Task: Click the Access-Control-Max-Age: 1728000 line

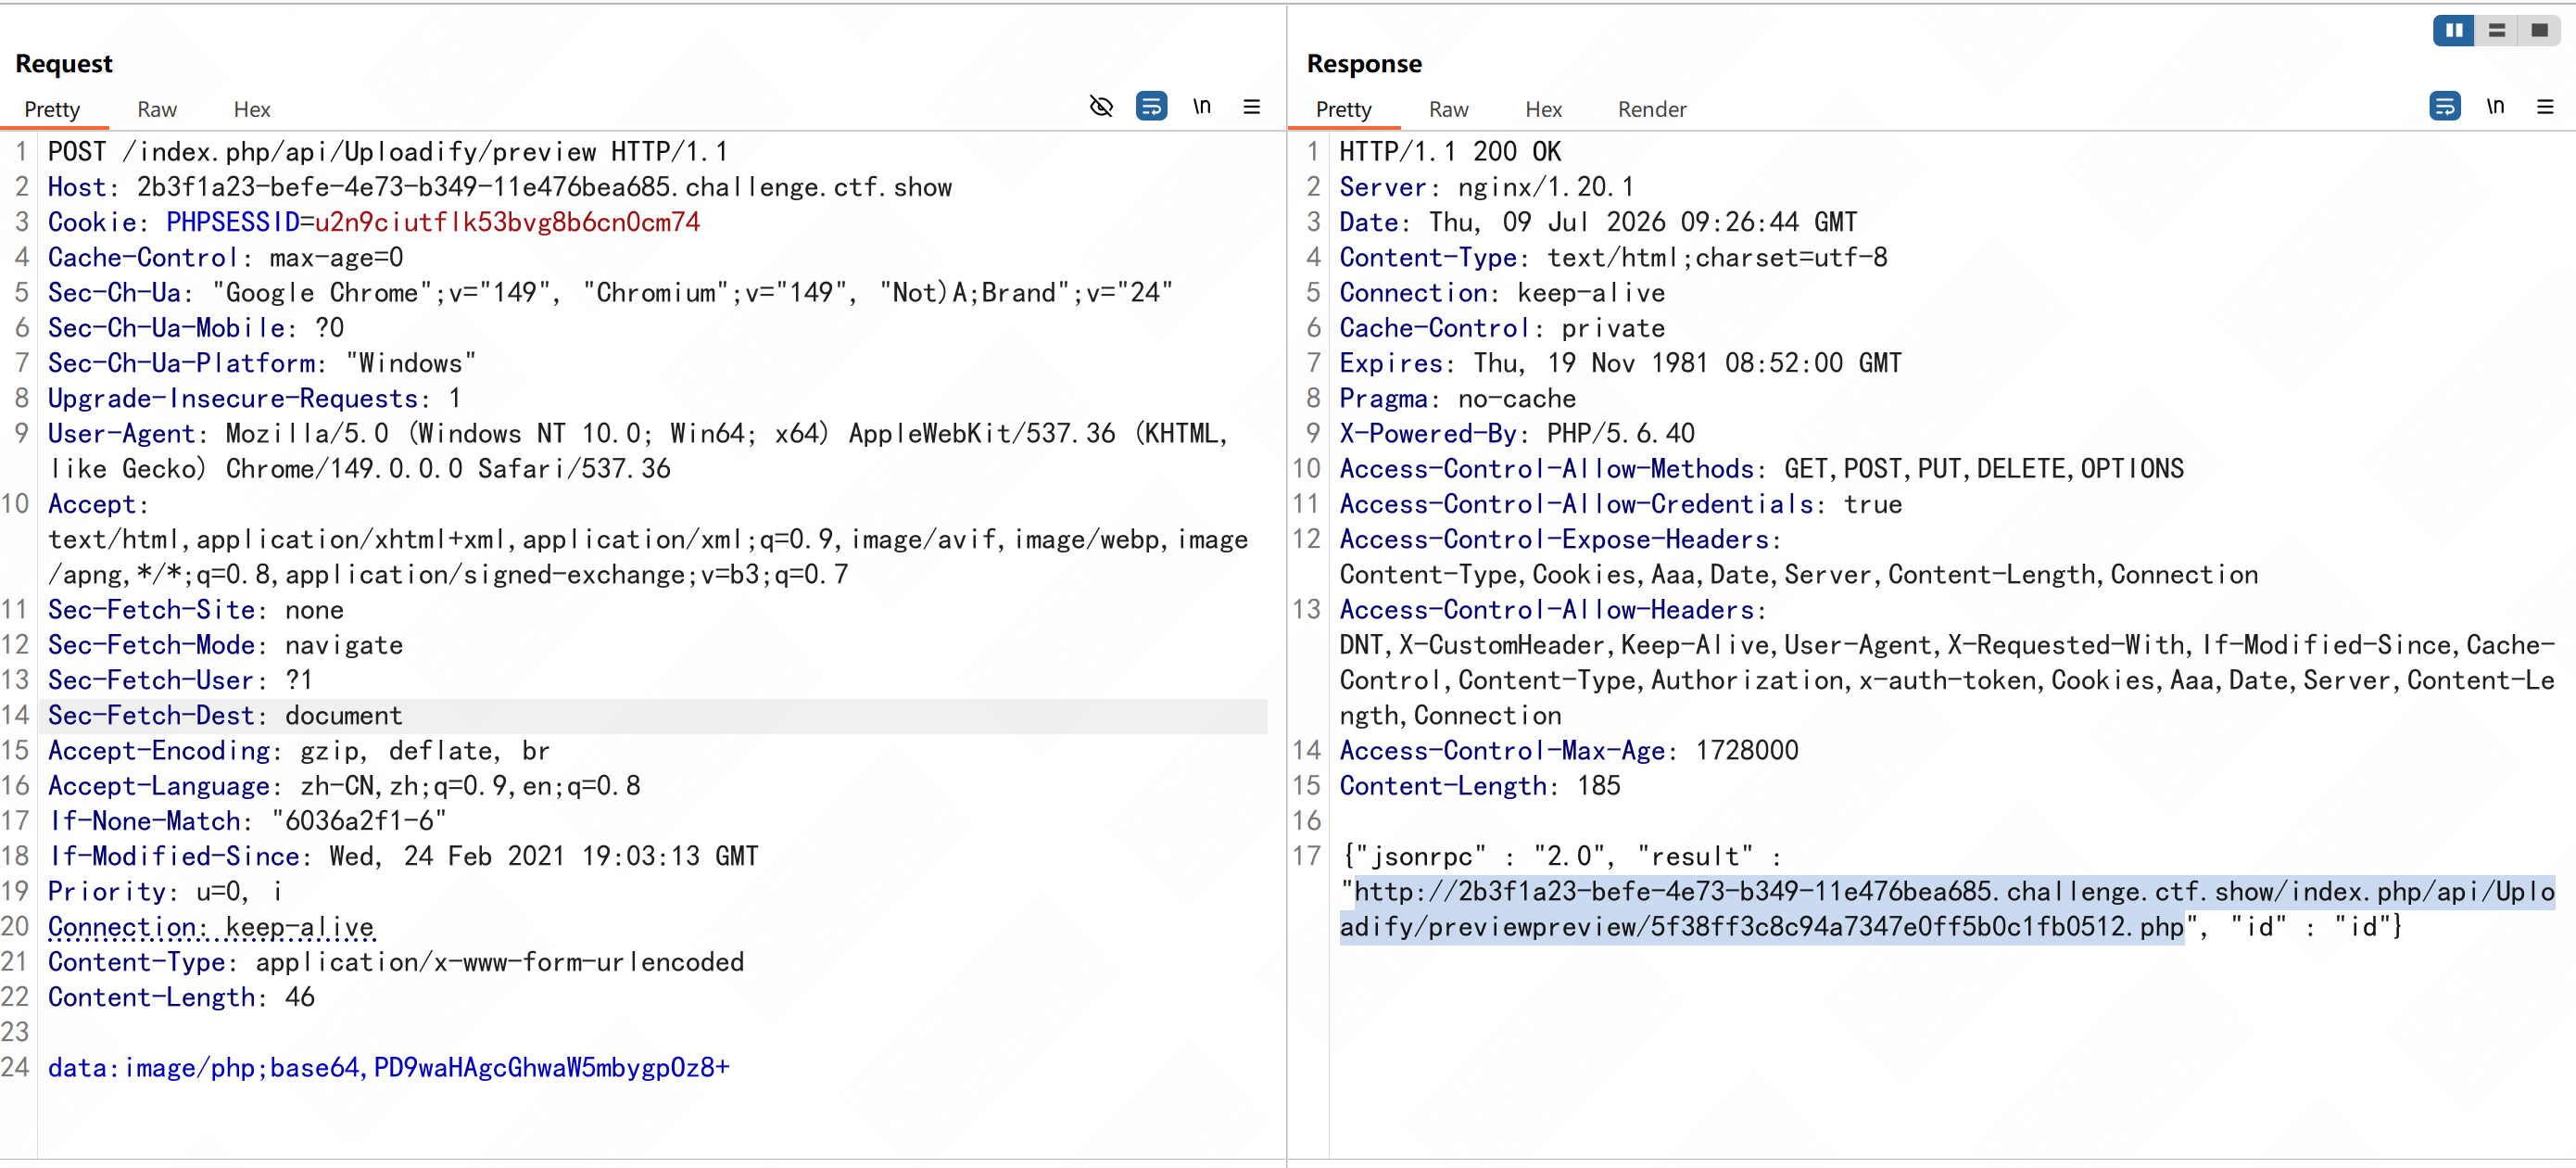Action: (x=1569, y=751)
